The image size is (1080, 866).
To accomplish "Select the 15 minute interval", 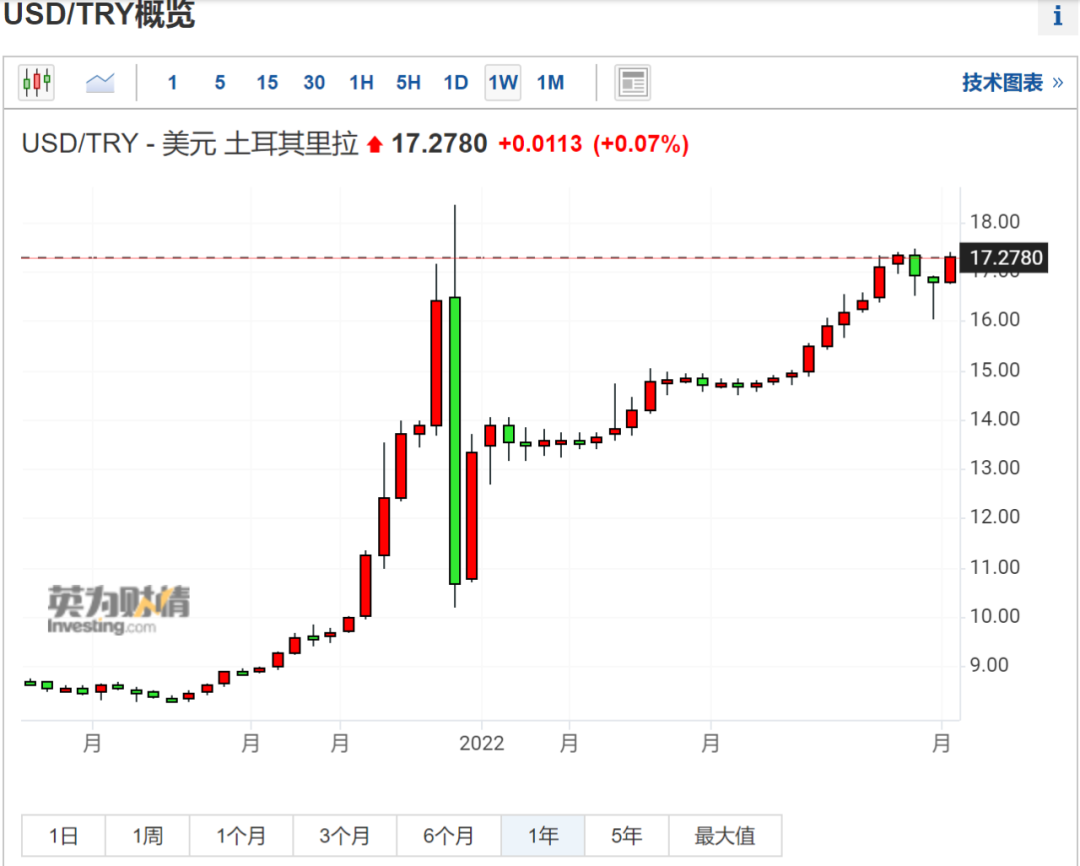I will click(267, 83).
